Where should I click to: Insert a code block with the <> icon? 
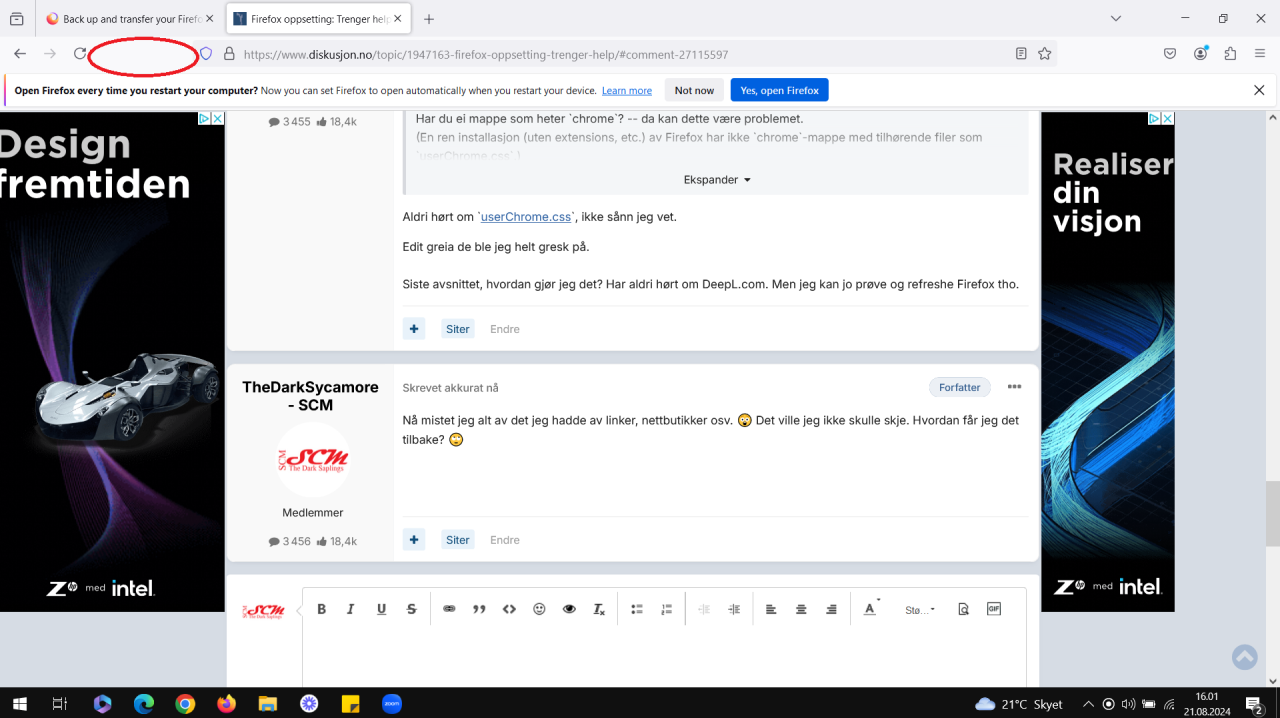(x=509, y=609)
